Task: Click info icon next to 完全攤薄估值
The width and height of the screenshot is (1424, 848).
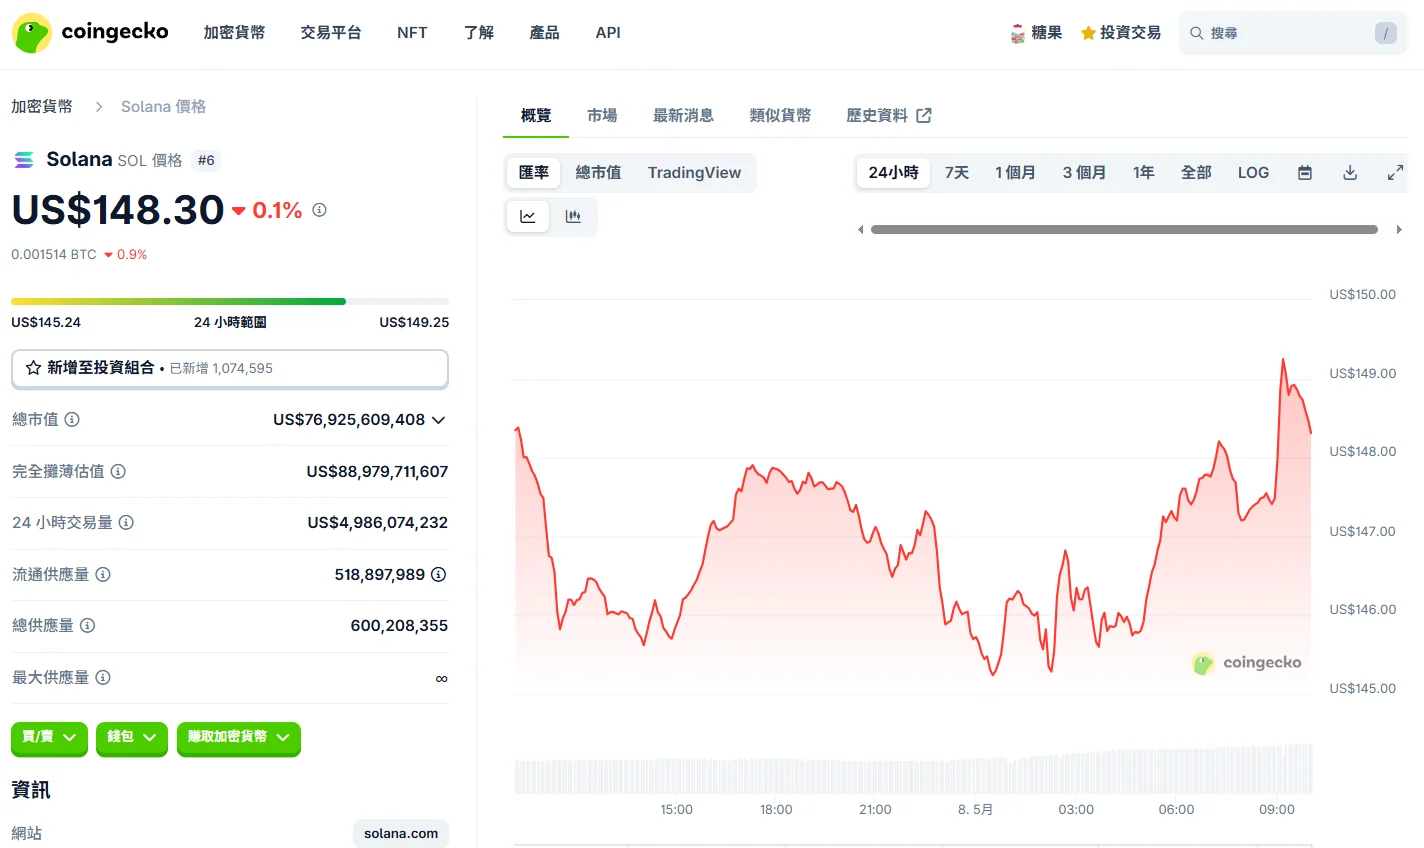Action: 118,471
